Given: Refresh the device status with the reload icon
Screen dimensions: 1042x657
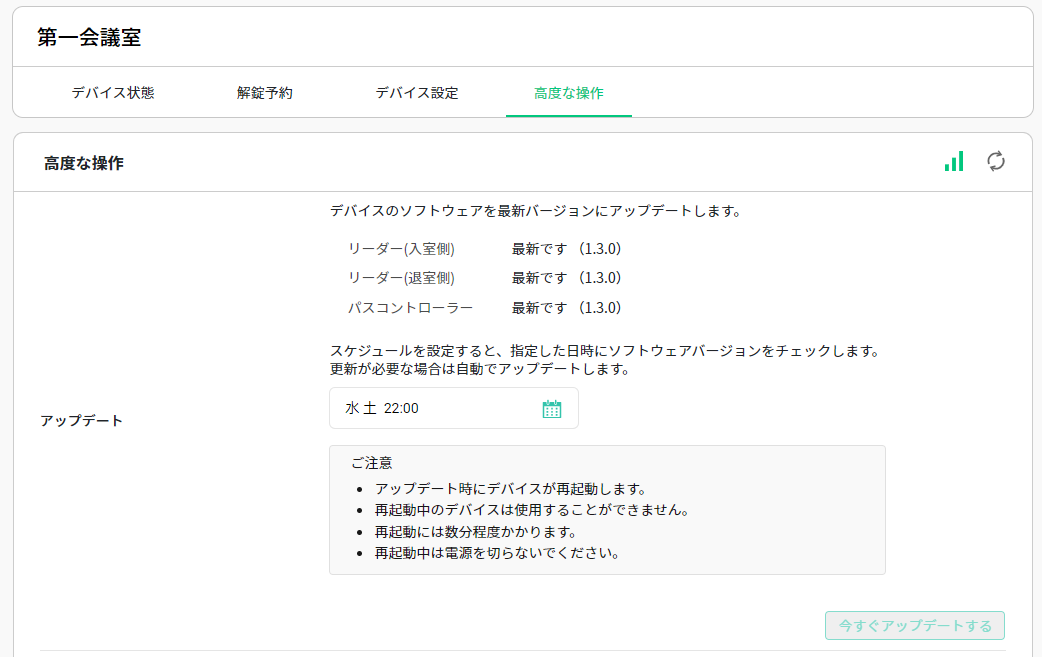Looking at the screenshot, I should pyautogui.click(x=995, y=161).
